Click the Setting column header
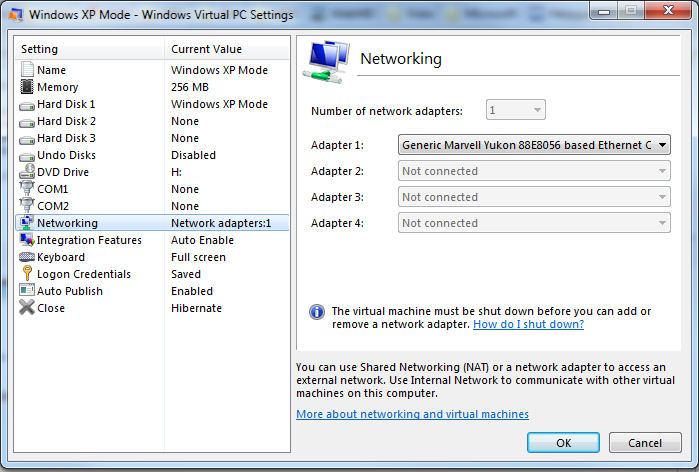 coord(89,49)
